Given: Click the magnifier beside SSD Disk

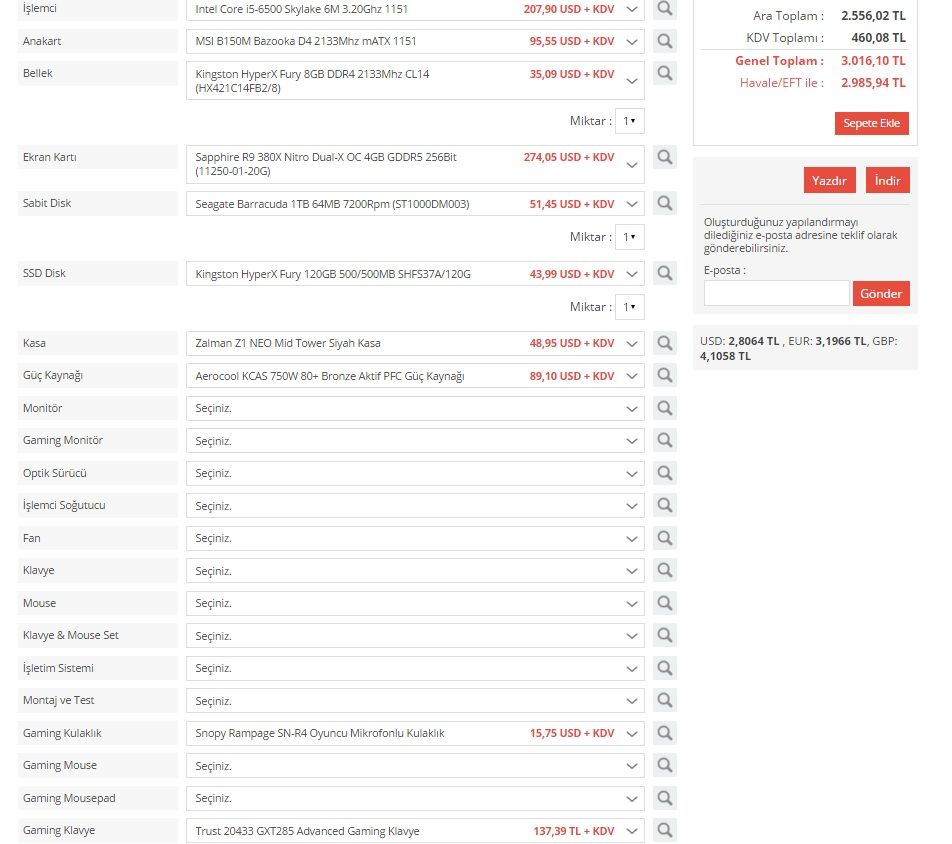Looking at the screenshot, I should point(665,273).
